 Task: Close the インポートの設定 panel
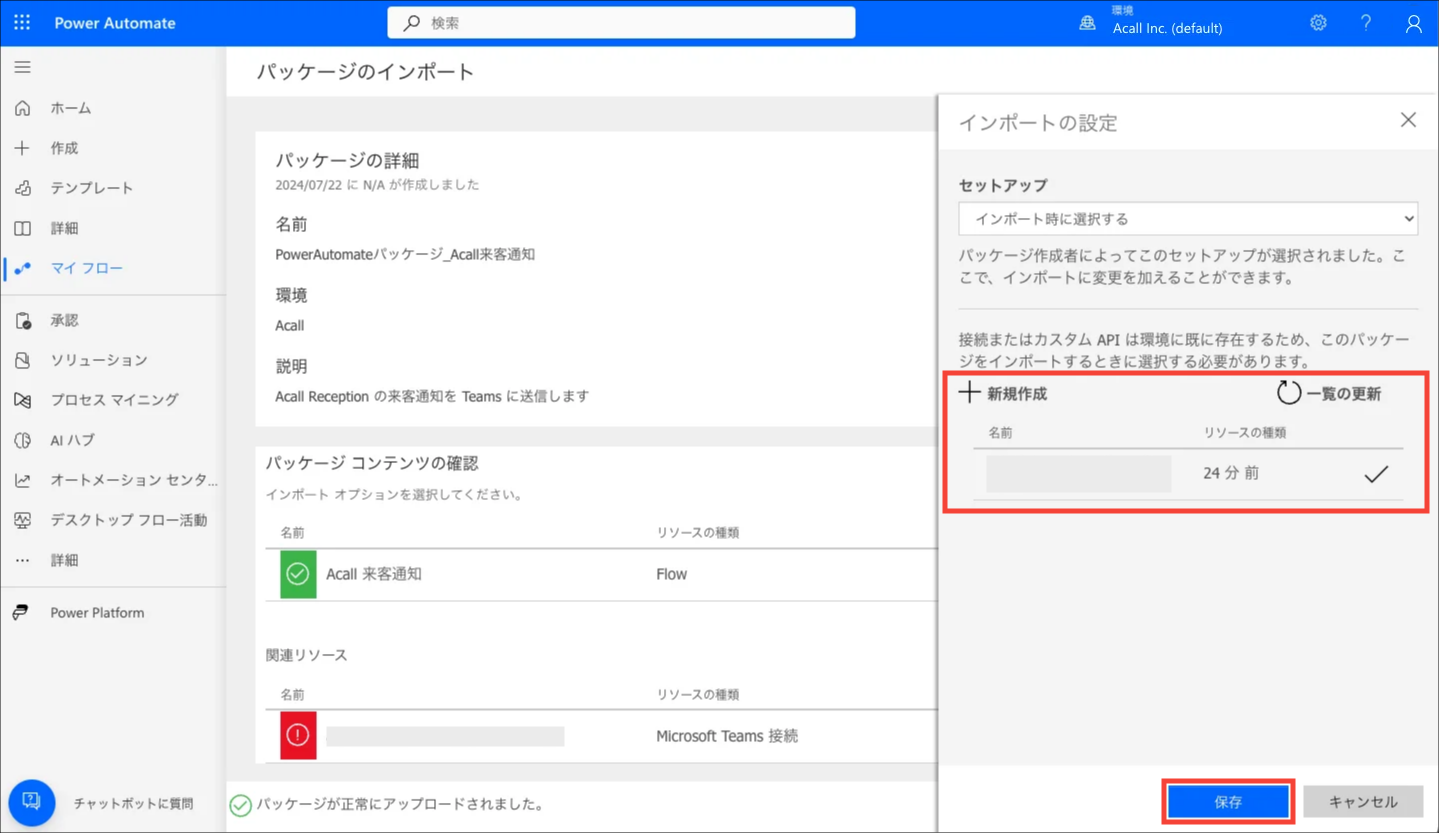click(1408, 120)
